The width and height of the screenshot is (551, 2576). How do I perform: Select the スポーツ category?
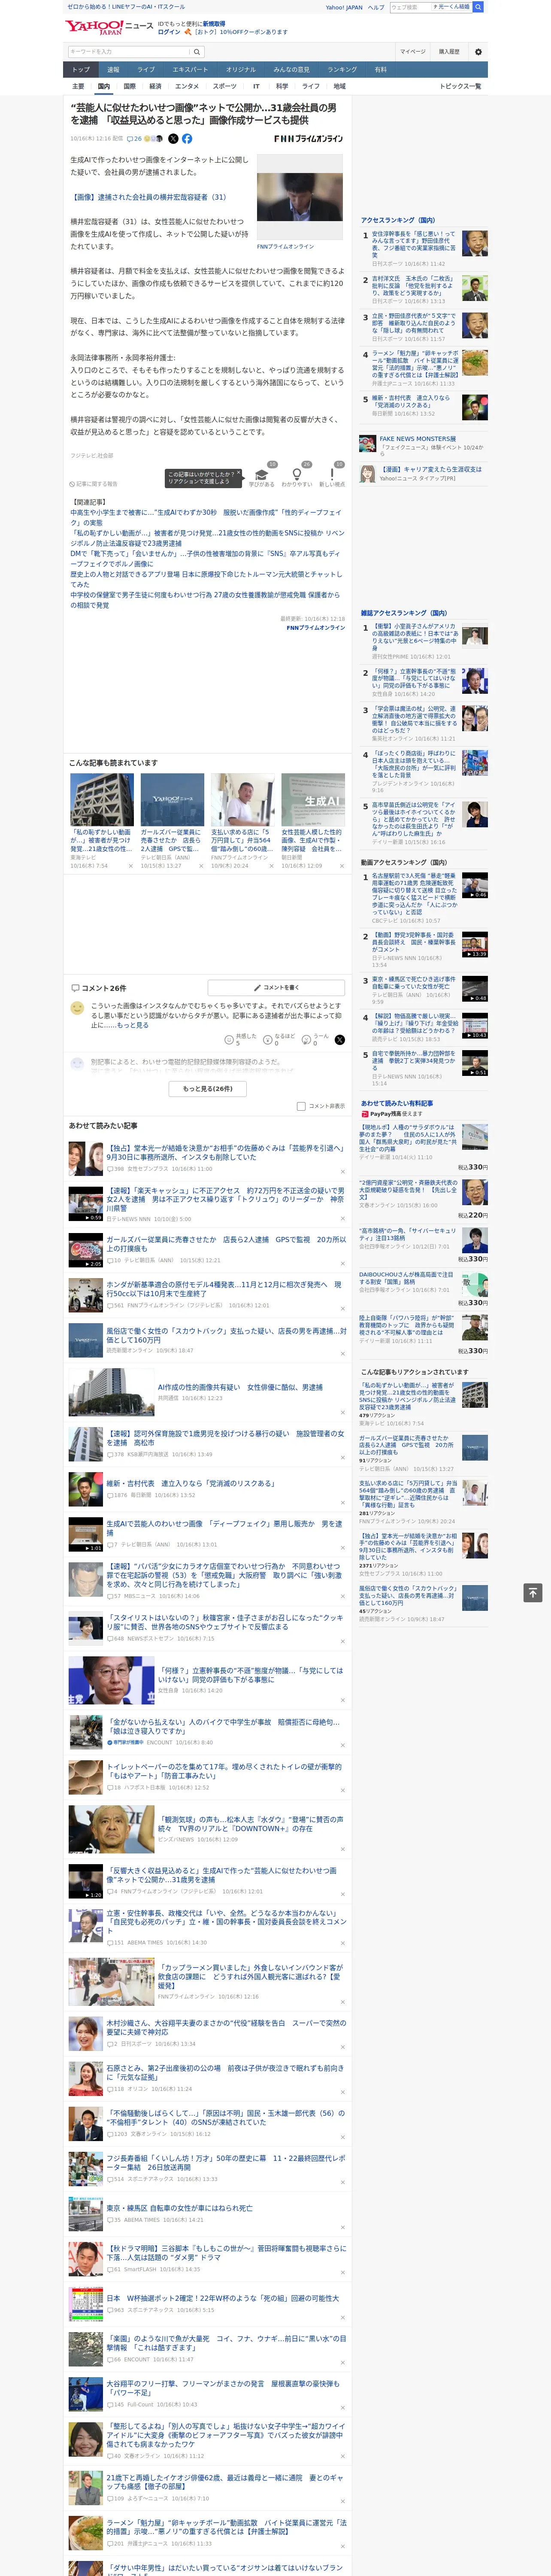pyautogui.click(x=225, y=86)
